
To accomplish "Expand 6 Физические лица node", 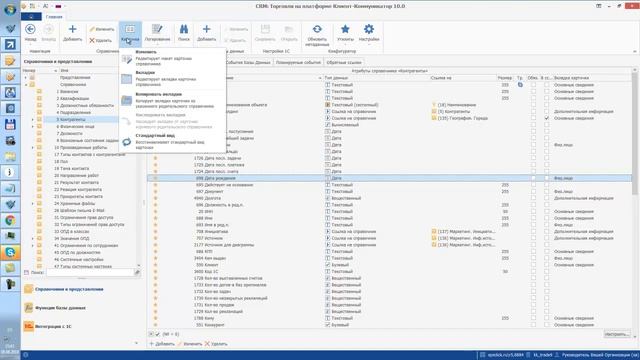I will click(33, 127).
